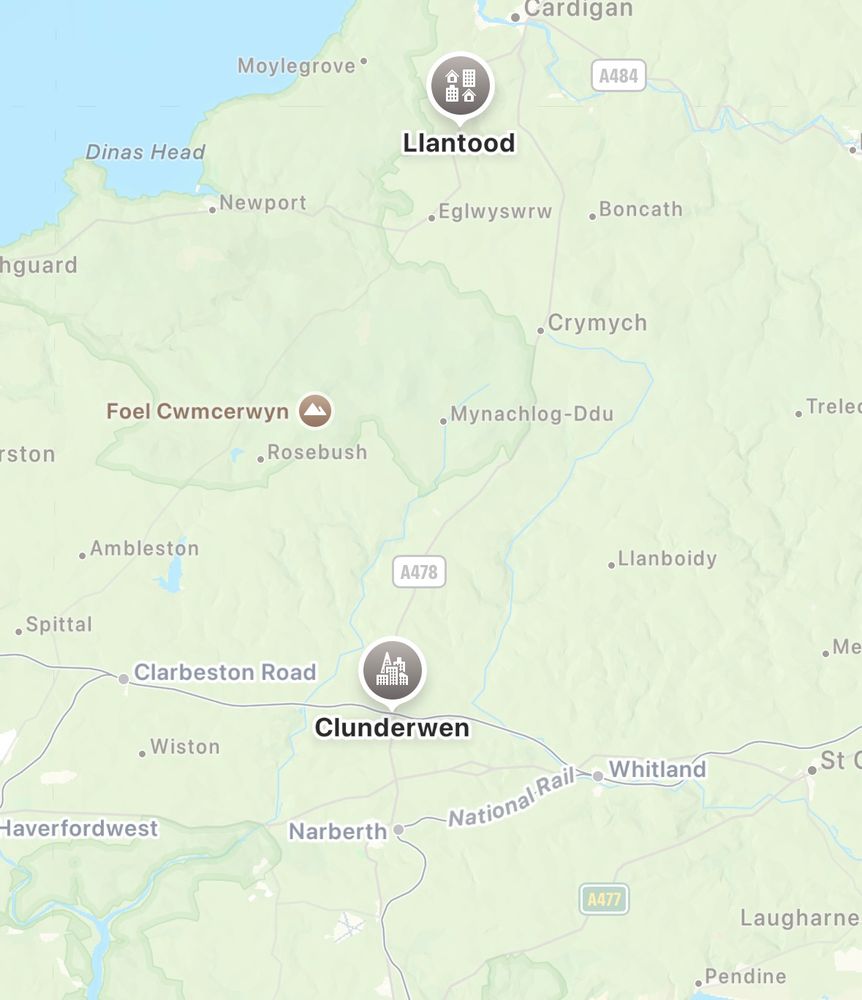Open the Cardigan town label
The image size is (862, 1000).
(578, 10)
